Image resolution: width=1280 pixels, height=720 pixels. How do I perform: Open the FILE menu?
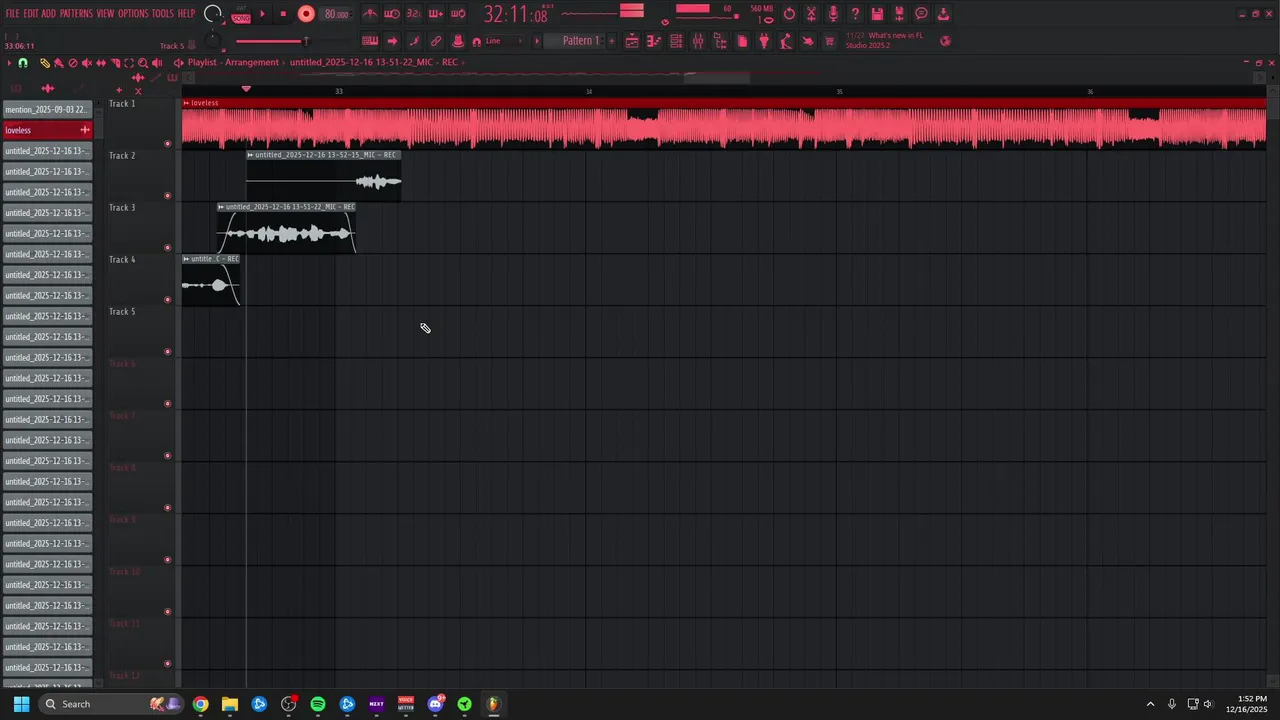point(13,14)
